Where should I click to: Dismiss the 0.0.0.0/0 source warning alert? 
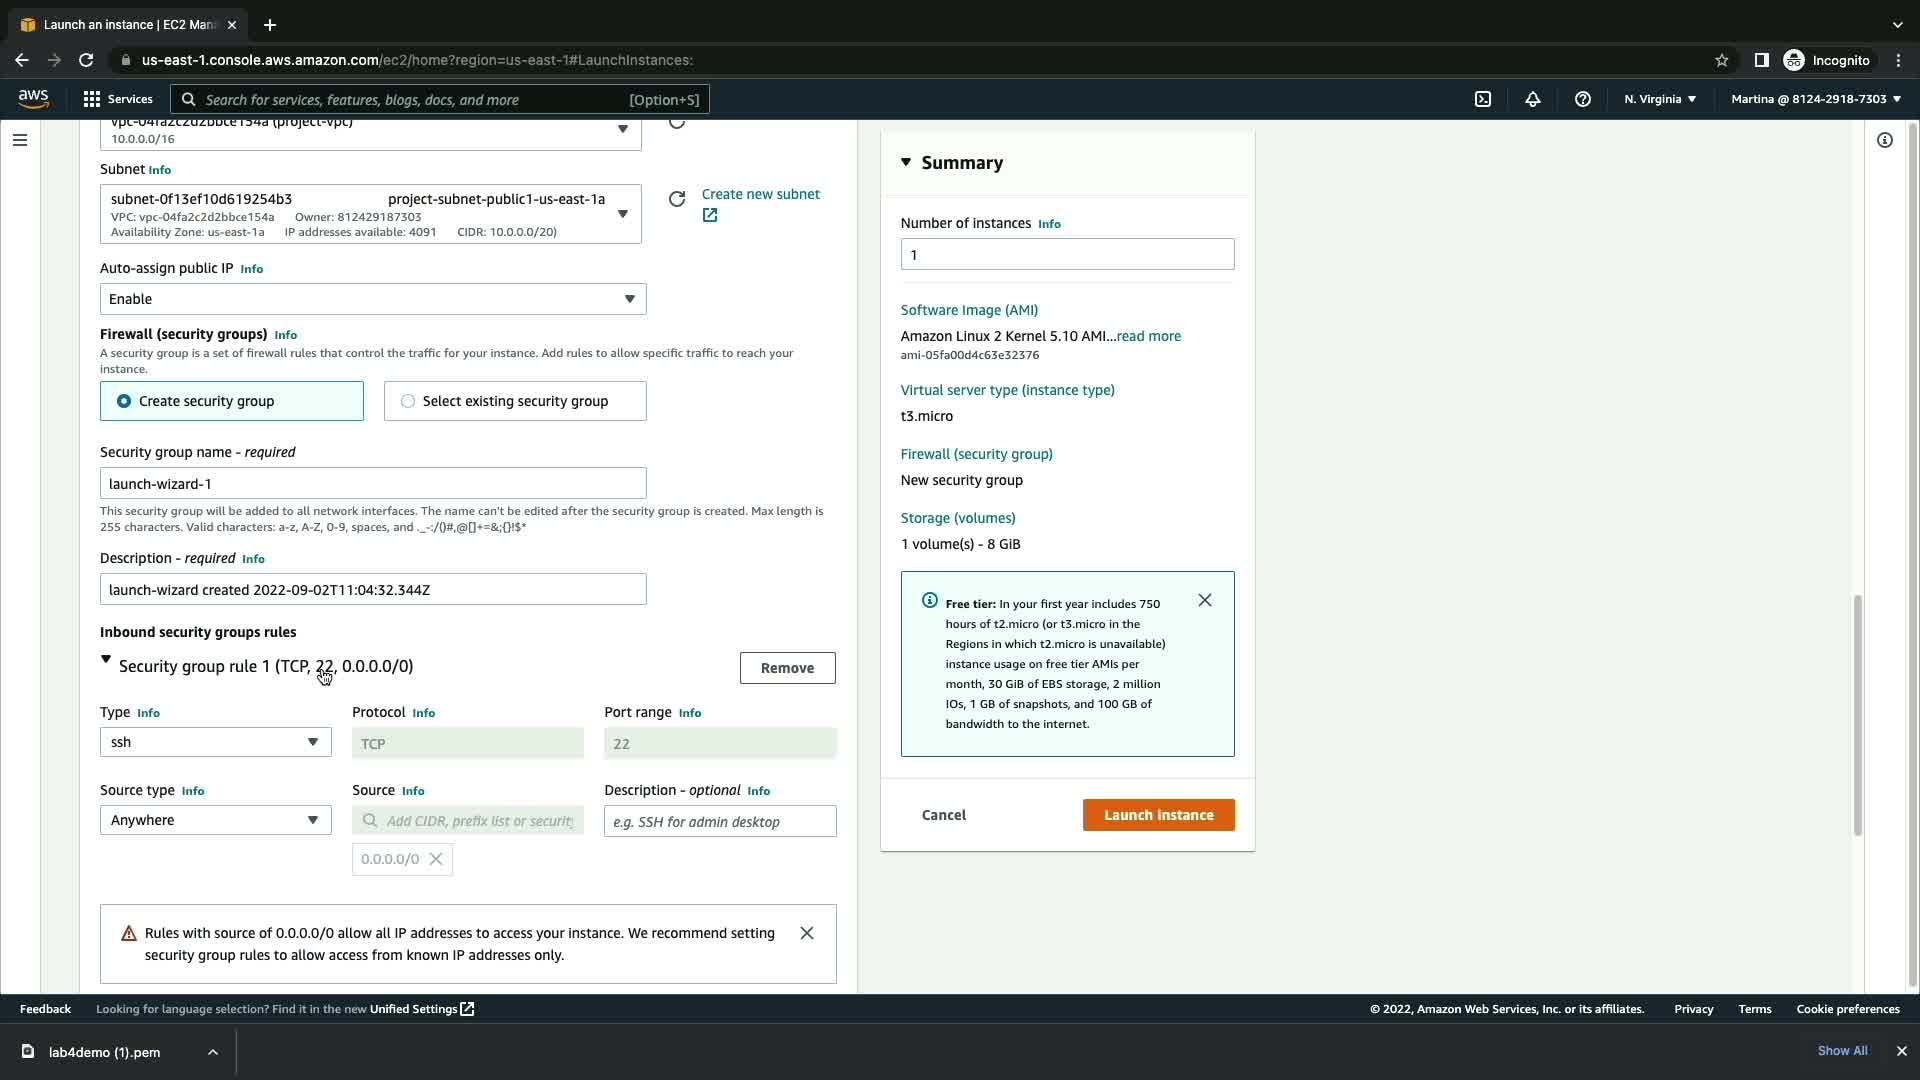pyautogui.click(x=807, y=933)
